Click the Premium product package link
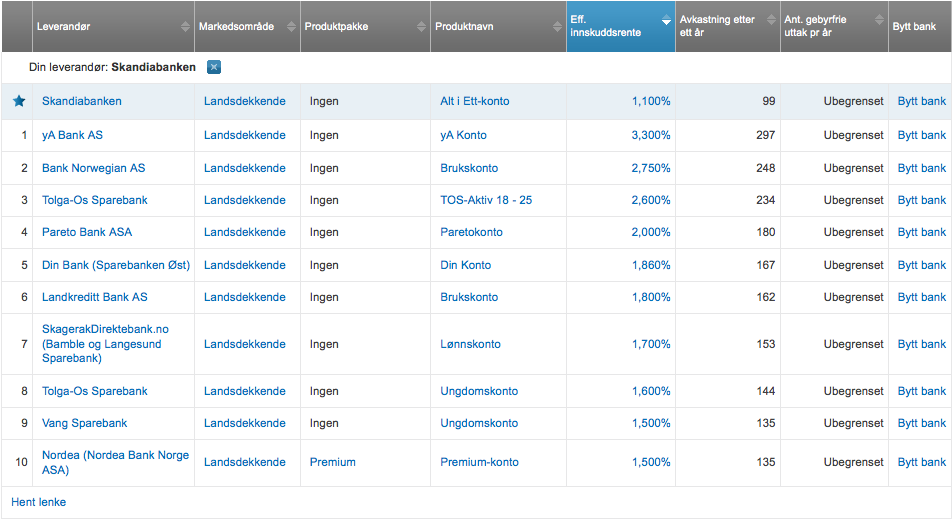952x519 pixels. [x=333, y=462]
